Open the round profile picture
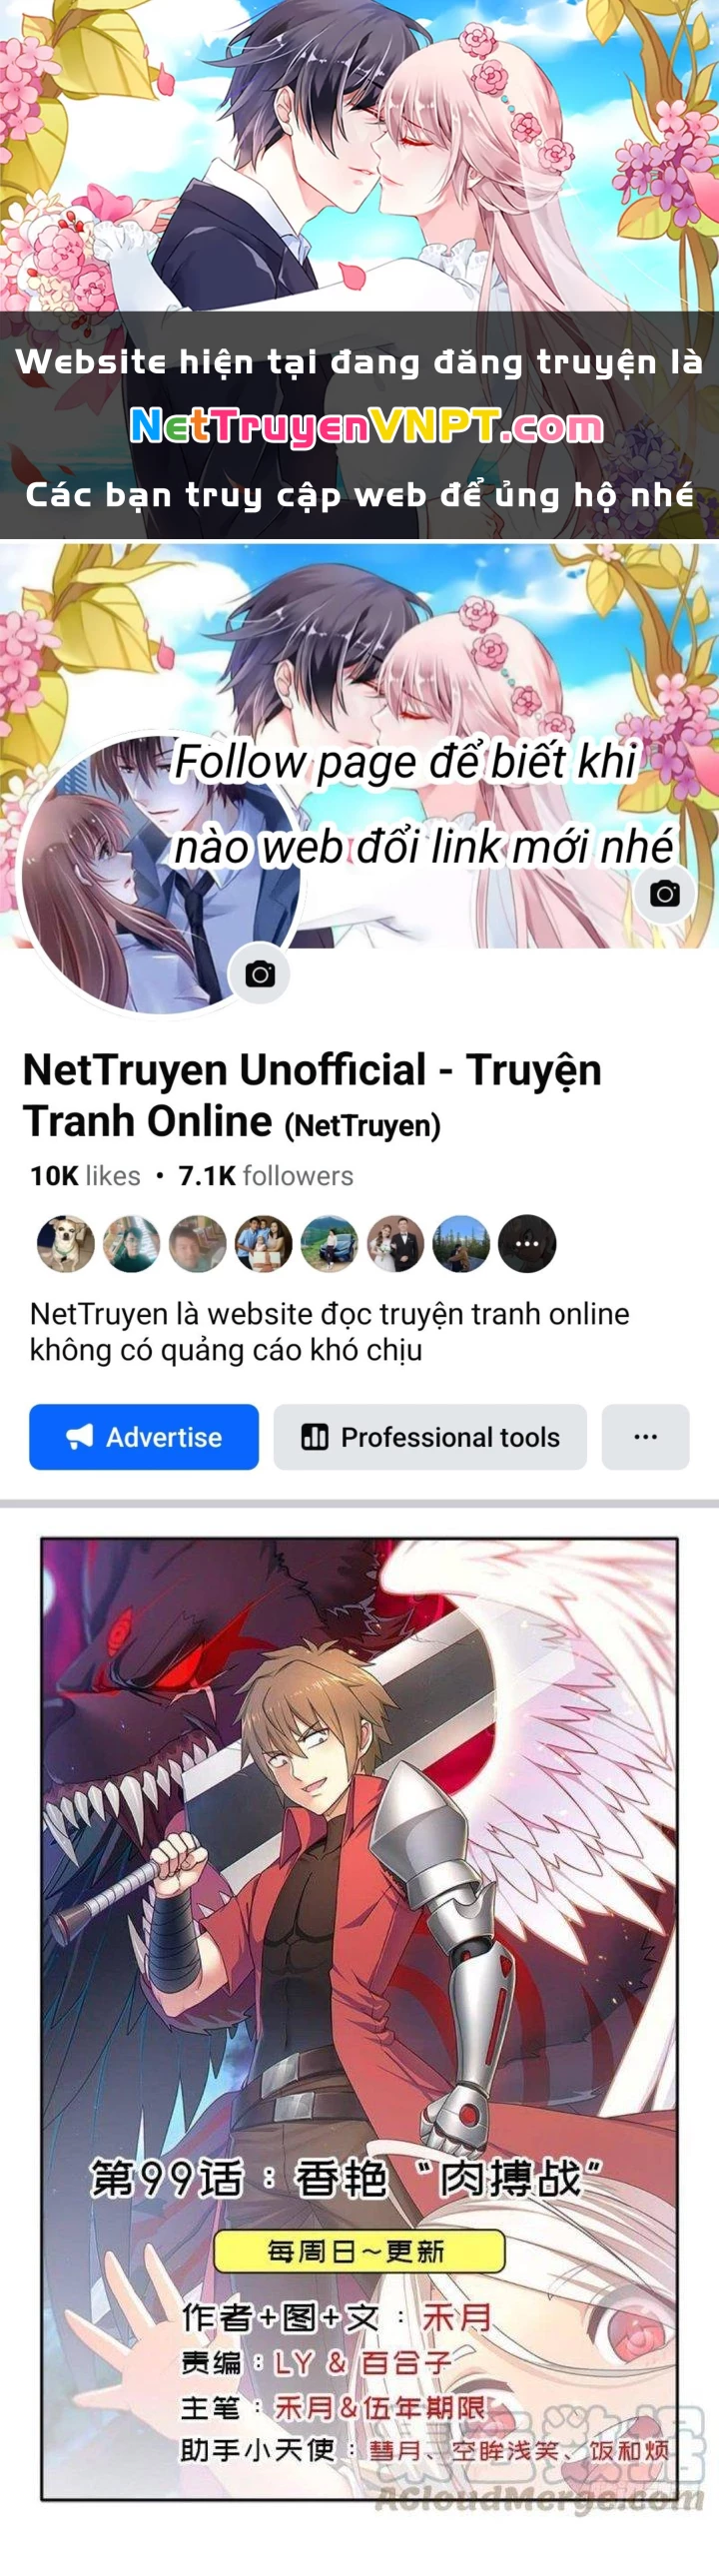 [158, 876]
